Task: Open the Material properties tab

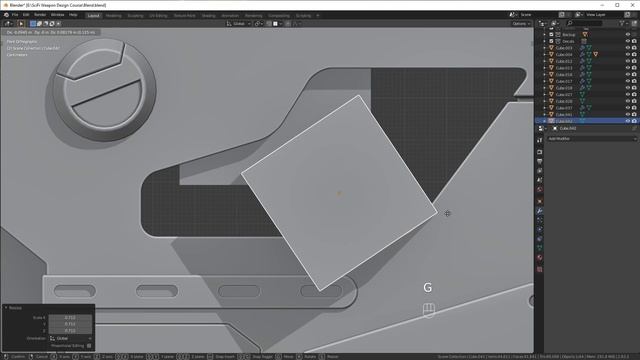Action: point(540,258)
